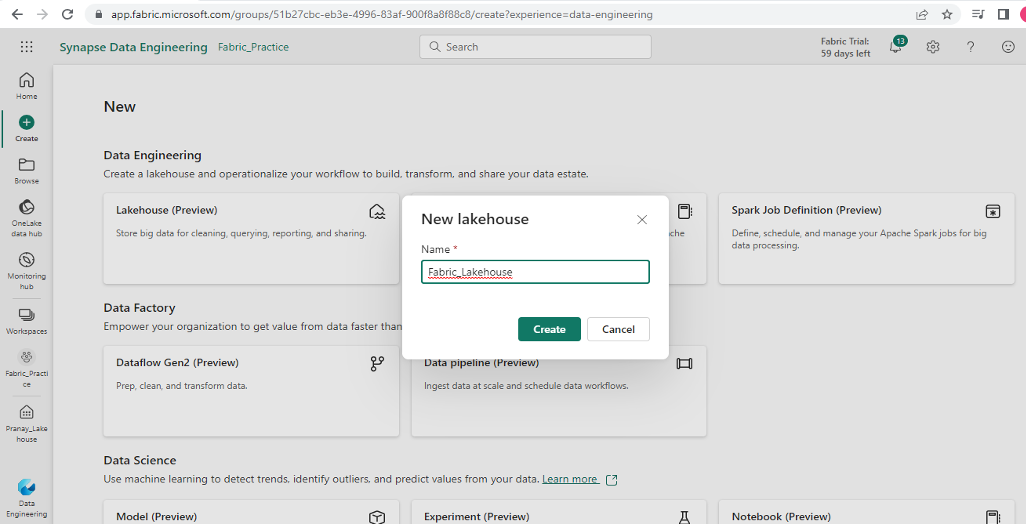Open the Help question mark icon
This screenshot has width=1026, height=524.
(970, 47)
